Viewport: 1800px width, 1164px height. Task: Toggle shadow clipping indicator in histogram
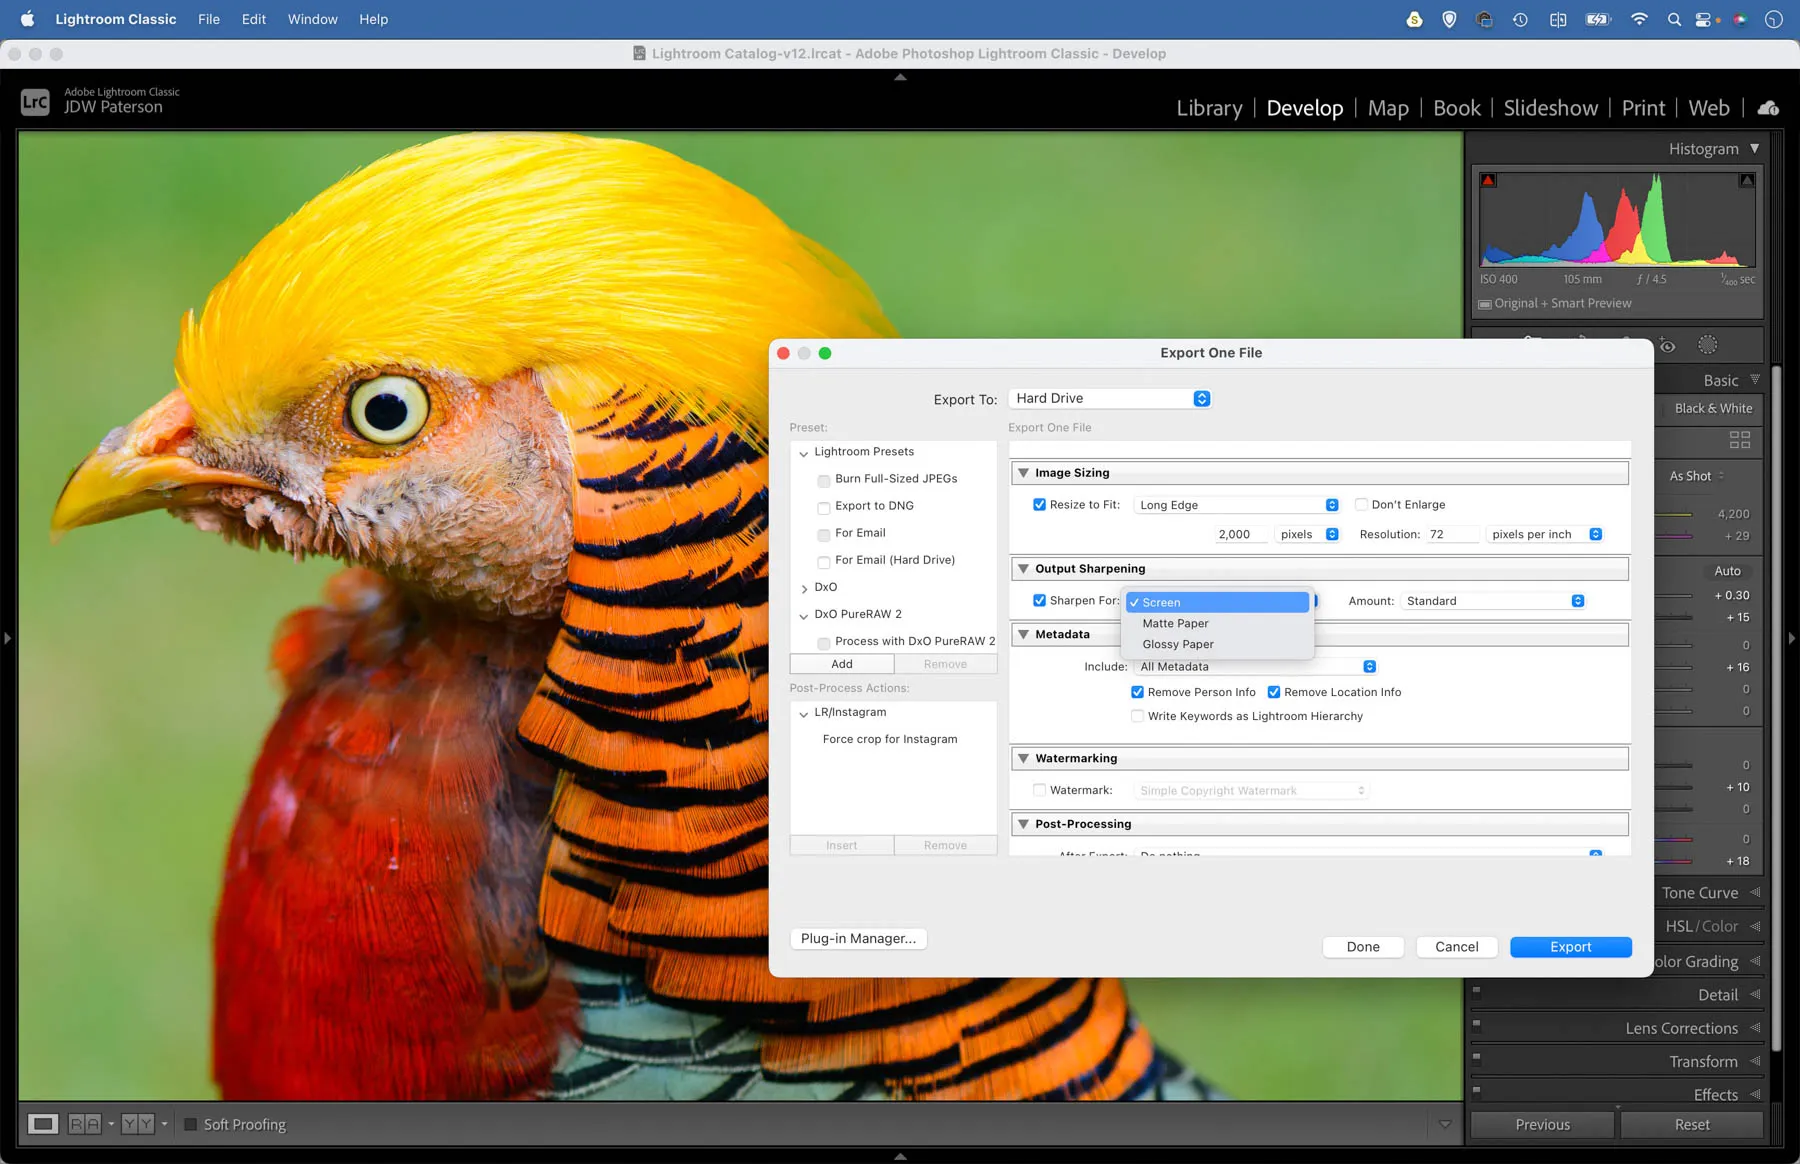click(x=1488, y=181)
